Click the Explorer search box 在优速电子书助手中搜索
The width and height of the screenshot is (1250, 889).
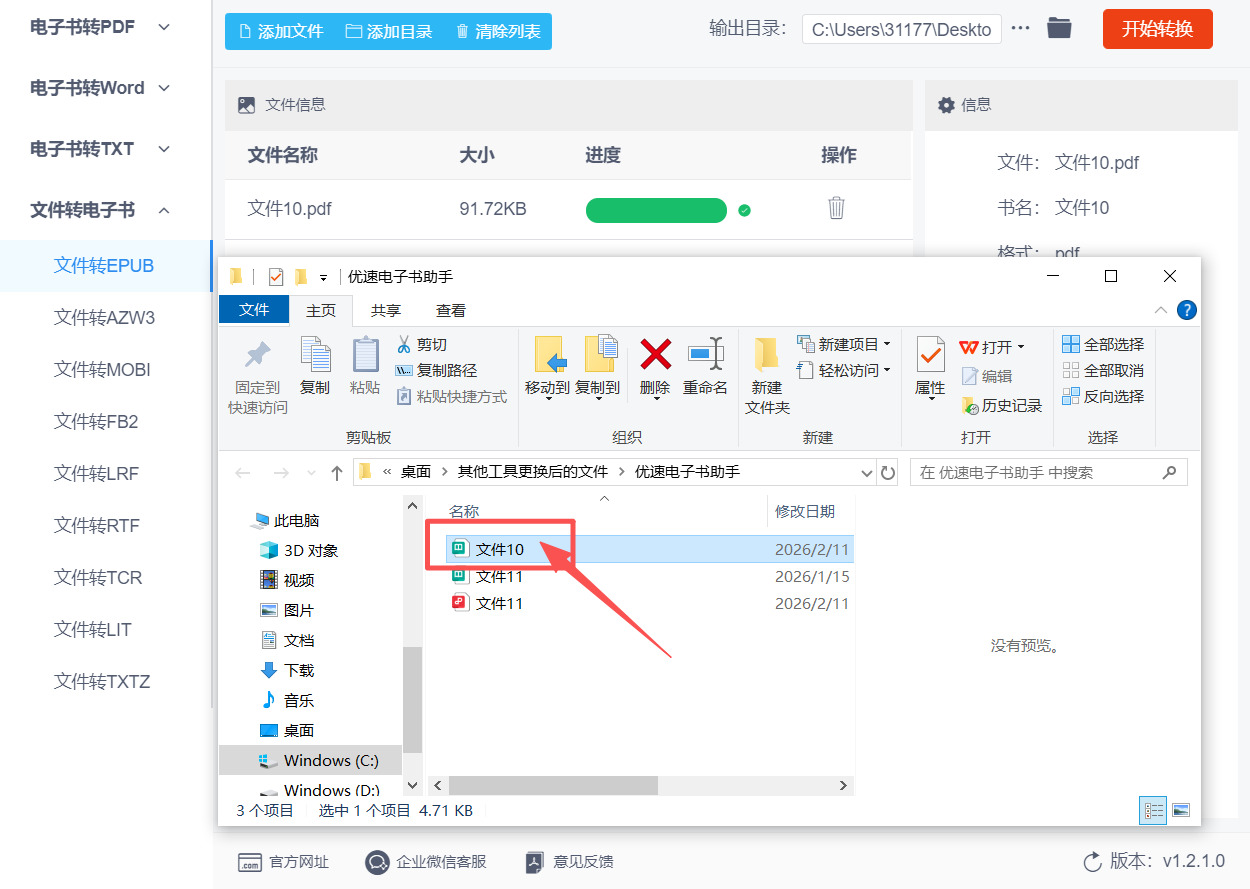(x=1048, y=471)
